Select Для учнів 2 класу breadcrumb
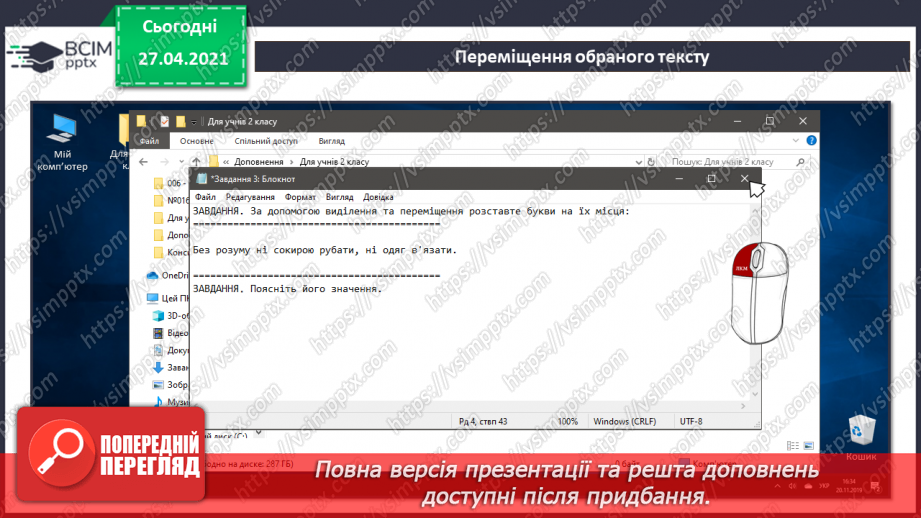Image resolution: width=921 pixels, height=518 pixels. click(334, 162)
